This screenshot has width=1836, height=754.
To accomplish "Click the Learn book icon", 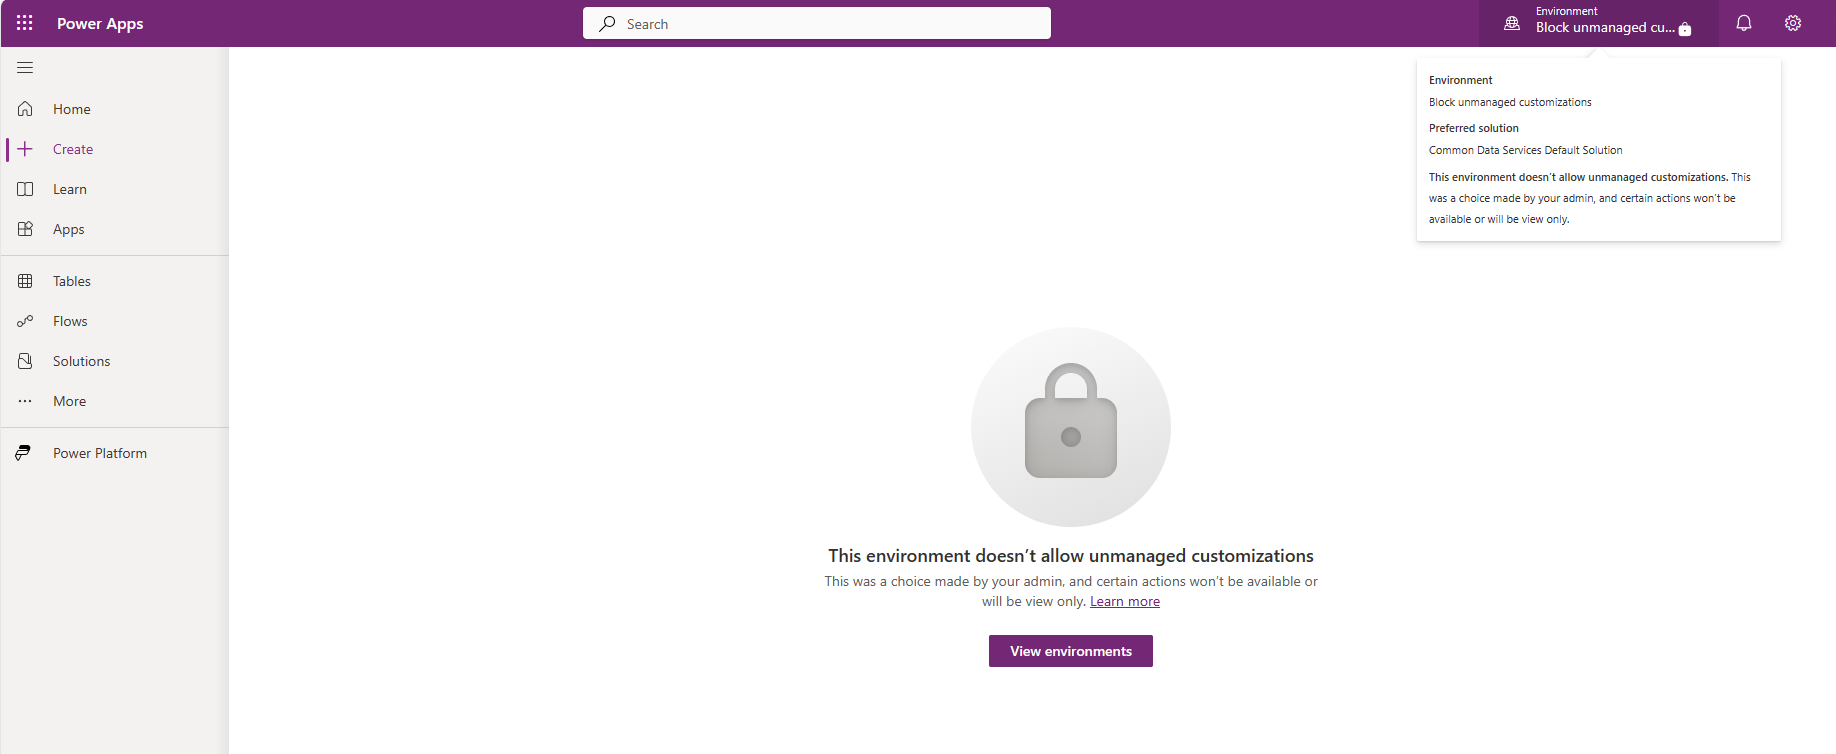I will [x=25, y=189].
